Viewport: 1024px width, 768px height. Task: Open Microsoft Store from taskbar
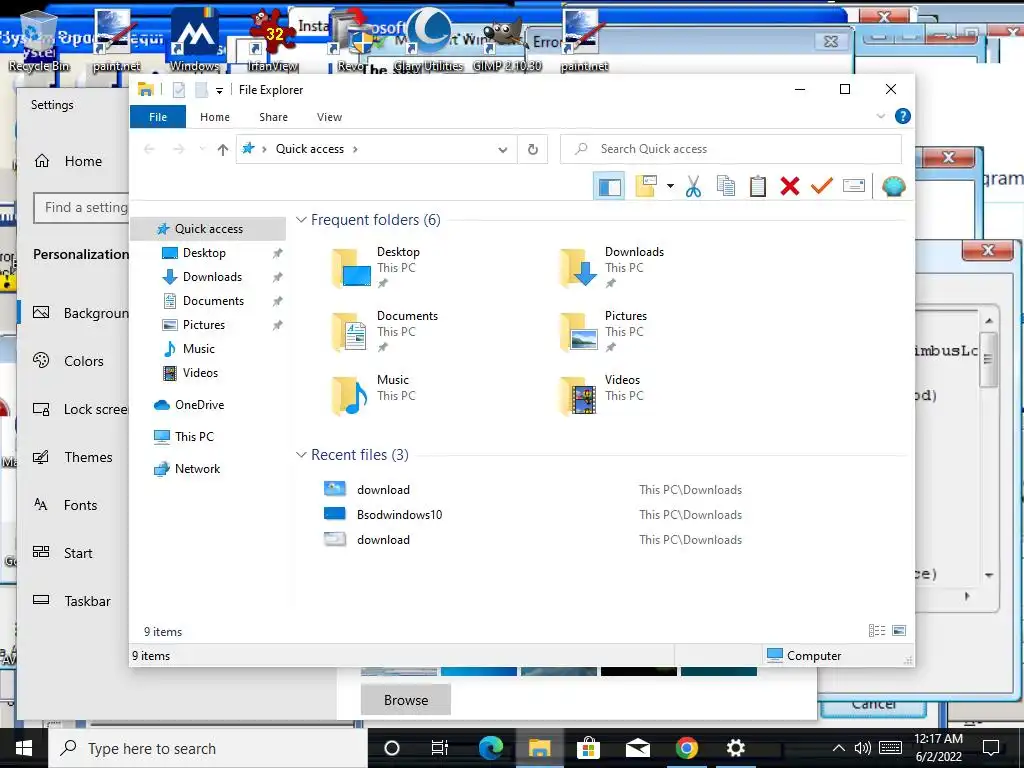pos(588,748)
